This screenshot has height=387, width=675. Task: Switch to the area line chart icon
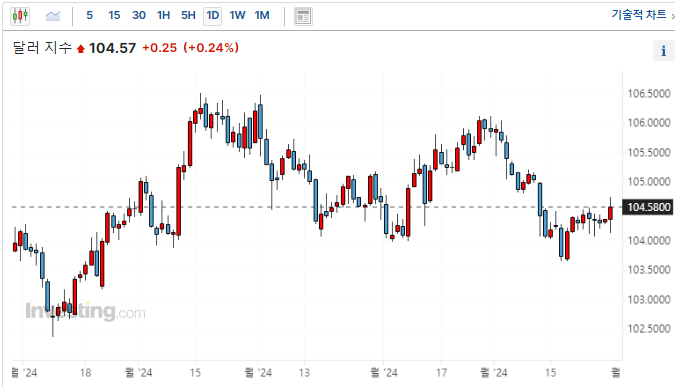(x=53, y=16)
